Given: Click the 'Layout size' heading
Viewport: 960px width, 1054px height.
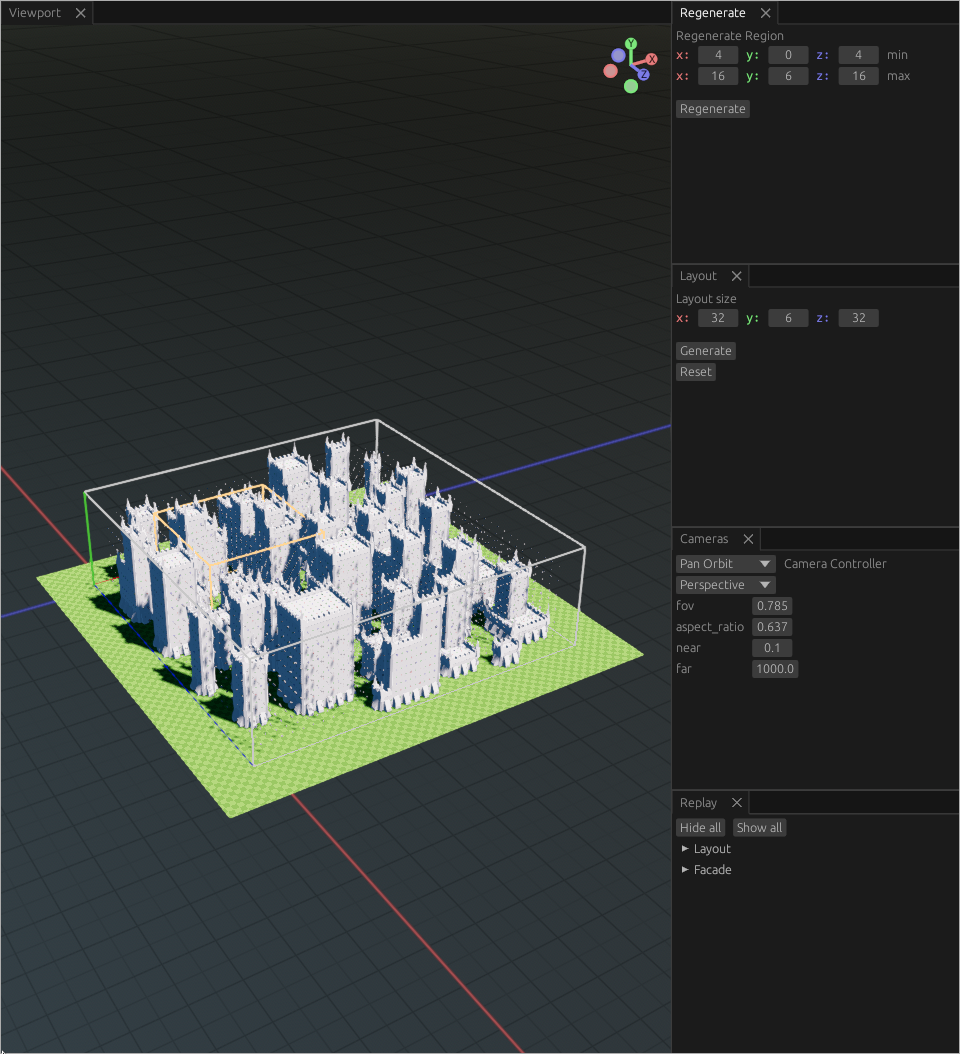Looking at the screenshot, I should [x=706, y=298].
